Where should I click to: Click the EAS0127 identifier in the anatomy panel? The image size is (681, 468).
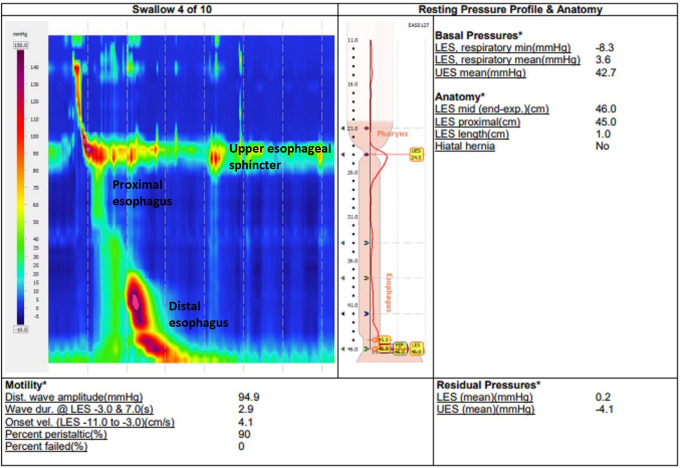click(x=418, y=26)
